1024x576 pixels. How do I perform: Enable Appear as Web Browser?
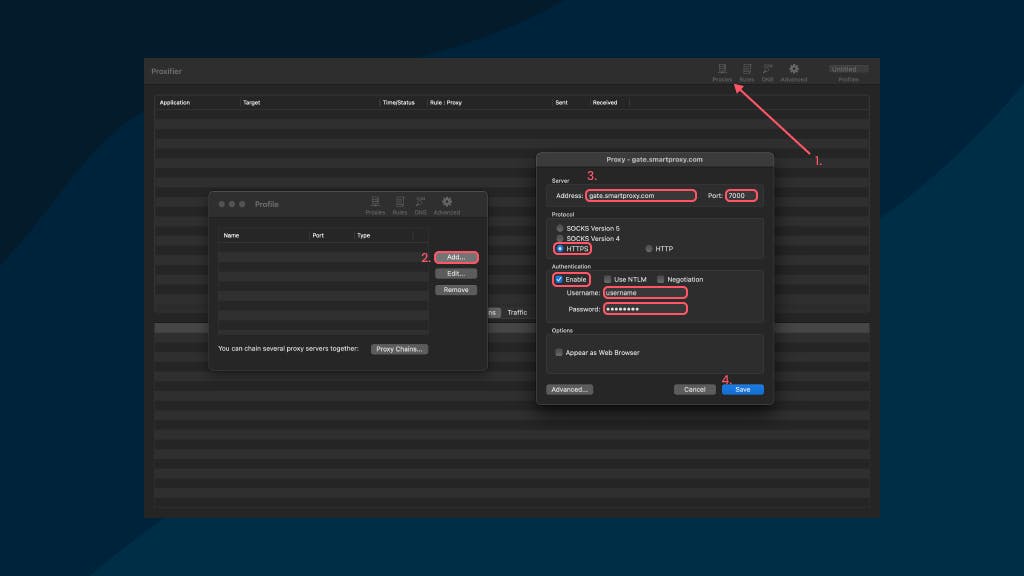click(558, 353)
